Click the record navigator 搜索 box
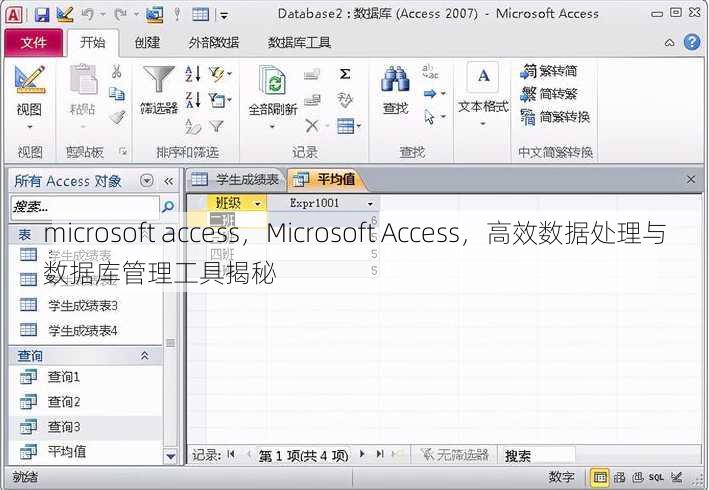709x490 pixels. pyautogui.click(x=537, y=455)
